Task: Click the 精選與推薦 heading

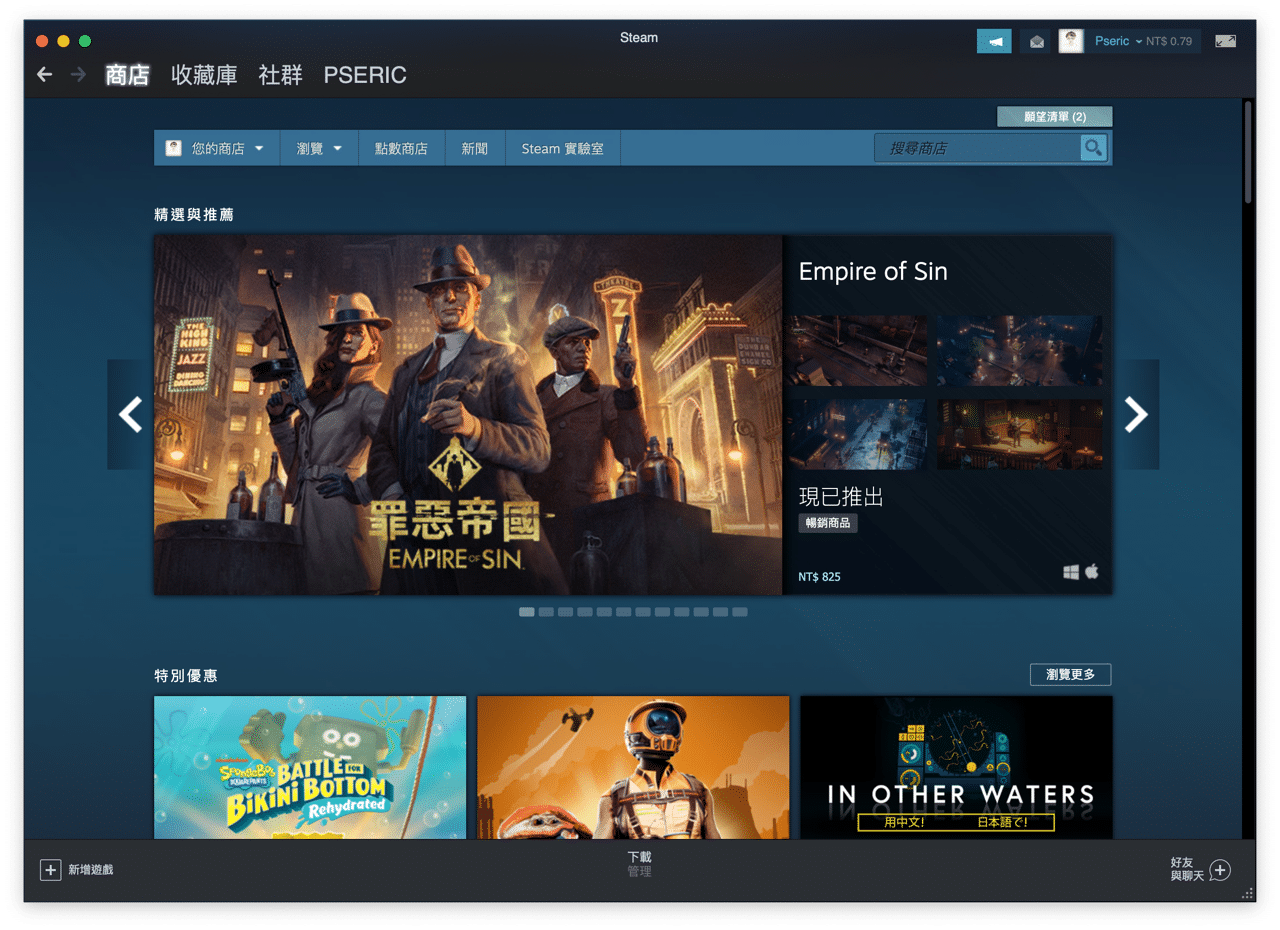Action: coord(194,215)
